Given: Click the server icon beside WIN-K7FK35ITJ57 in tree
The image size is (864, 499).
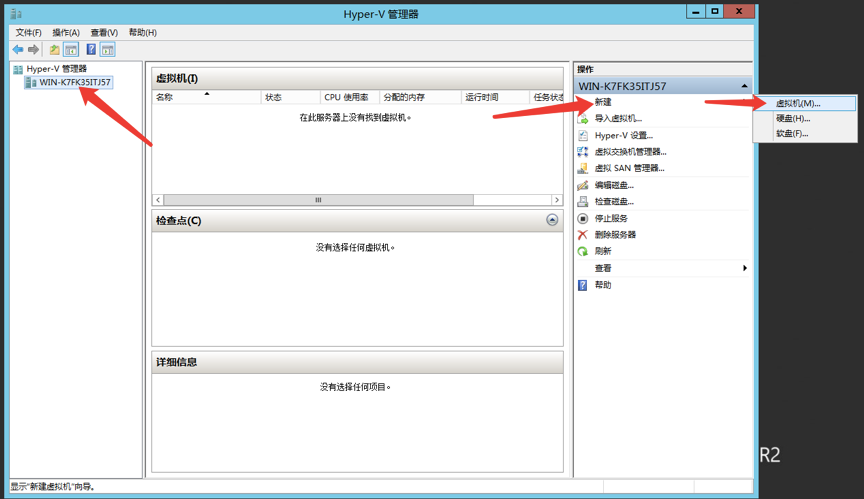Looking at the screenshot, I should 31,83.
